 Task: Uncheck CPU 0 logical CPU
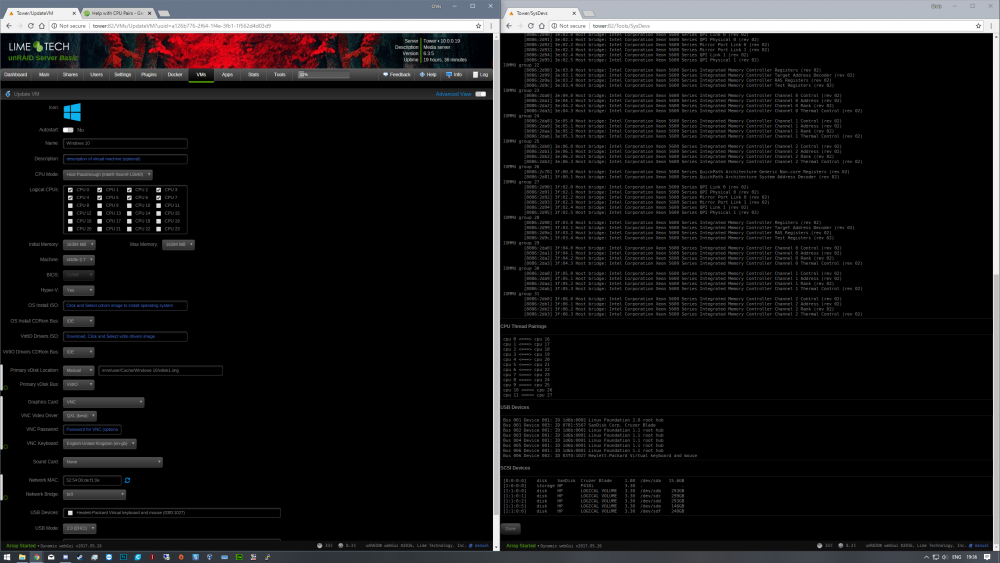(x=70, y=190)
